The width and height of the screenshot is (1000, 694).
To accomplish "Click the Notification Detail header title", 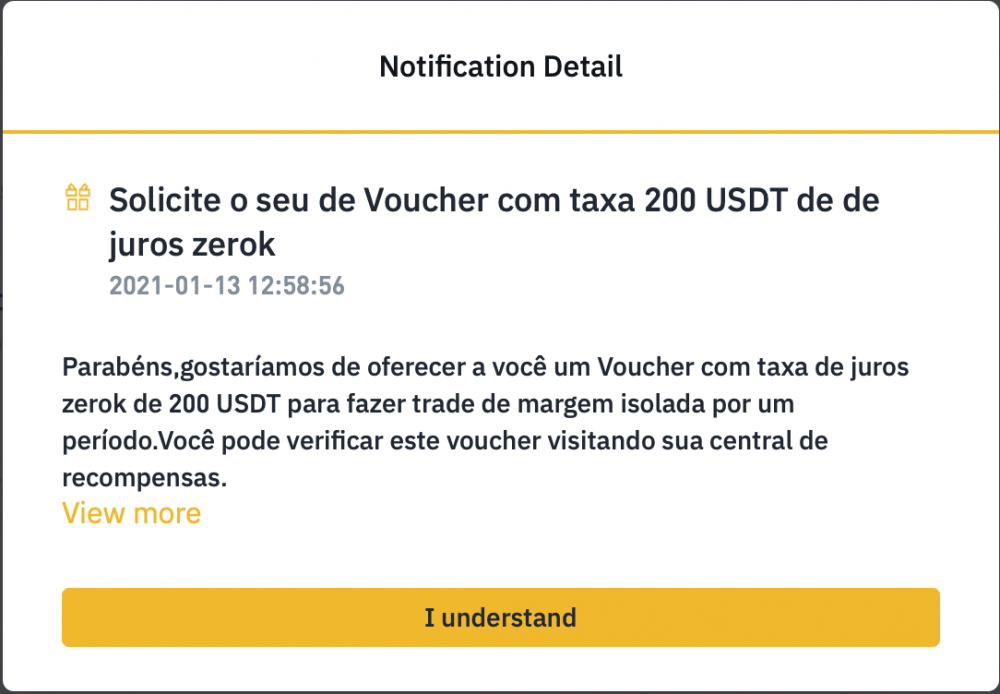I will pos(500,66).
